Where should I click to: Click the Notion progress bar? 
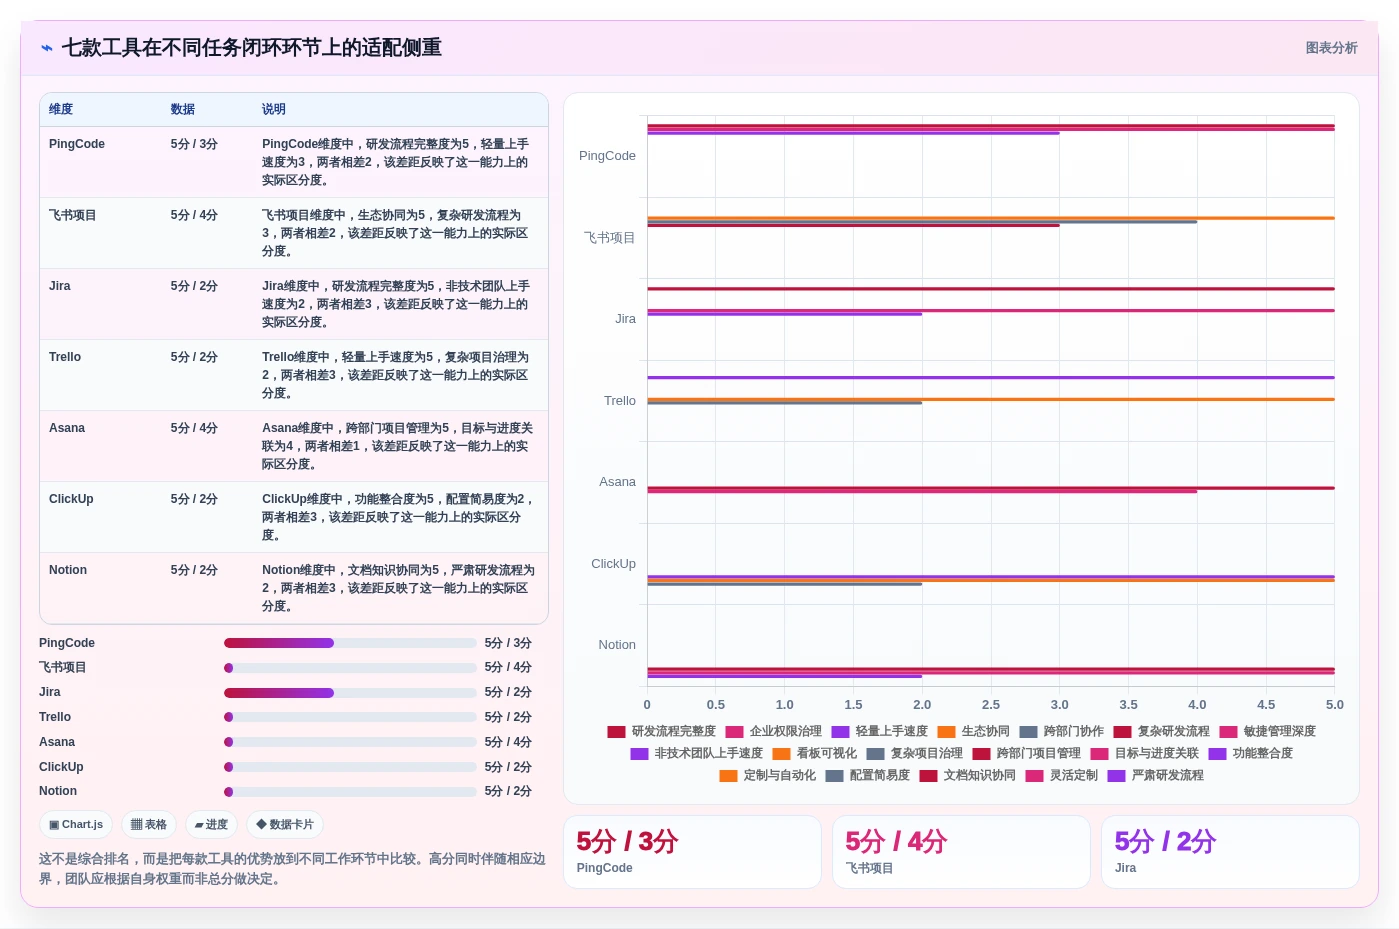[350, 792]
